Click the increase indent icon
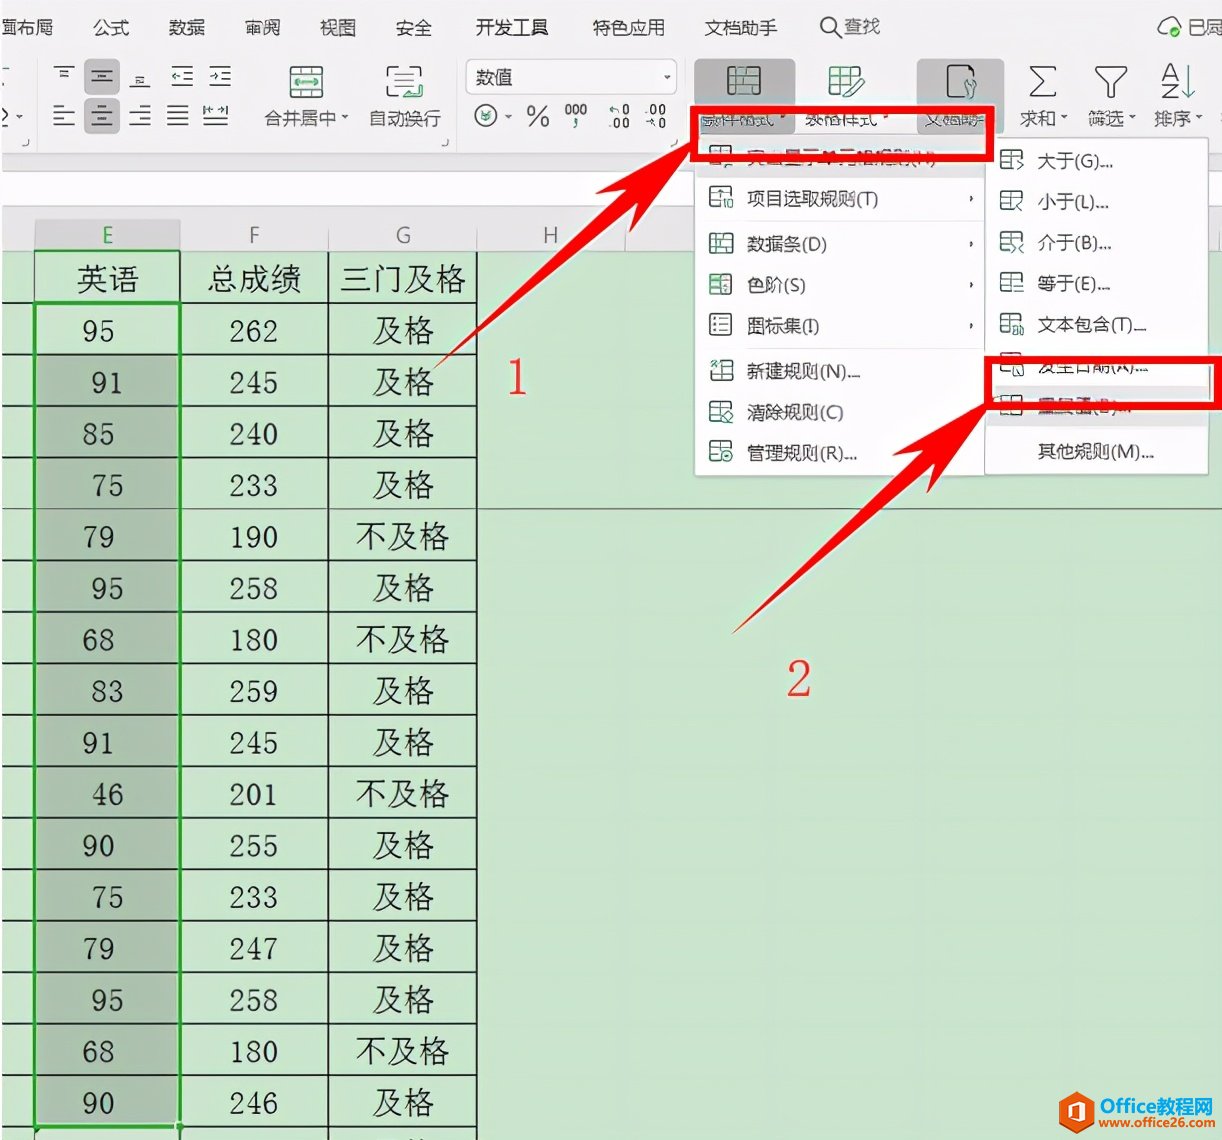This screenshot has height=1140, width=1222. (220, 76)
